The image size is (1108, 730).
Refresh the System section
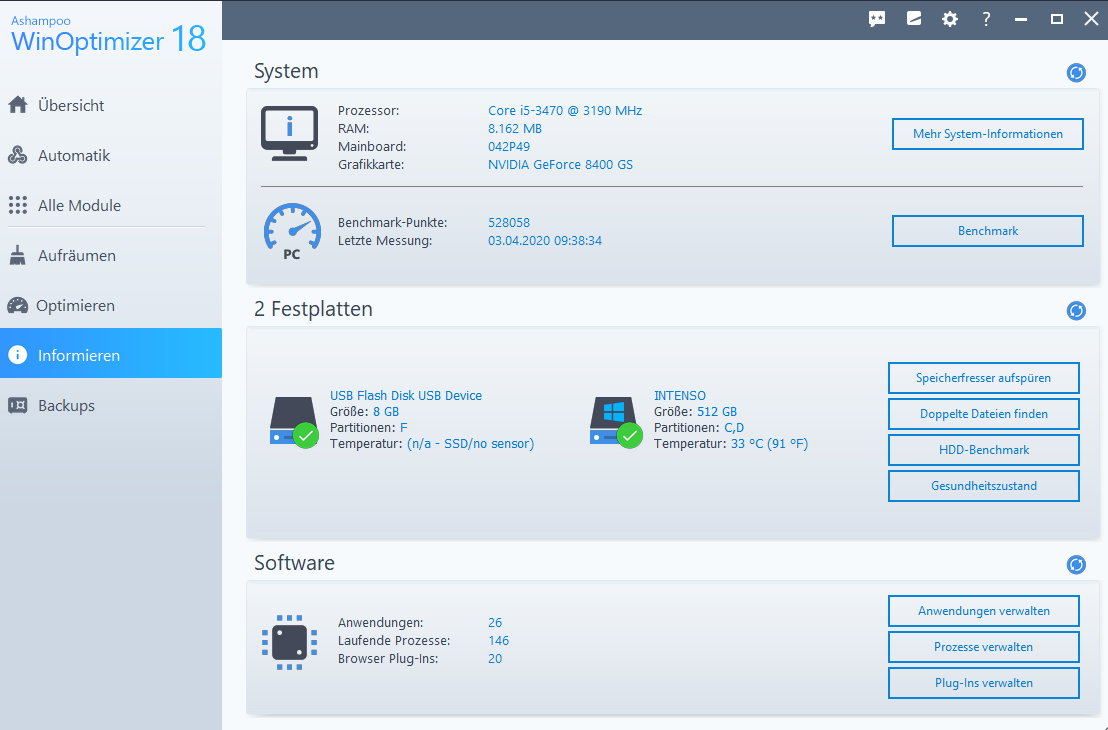click(x=1076, y=72)
